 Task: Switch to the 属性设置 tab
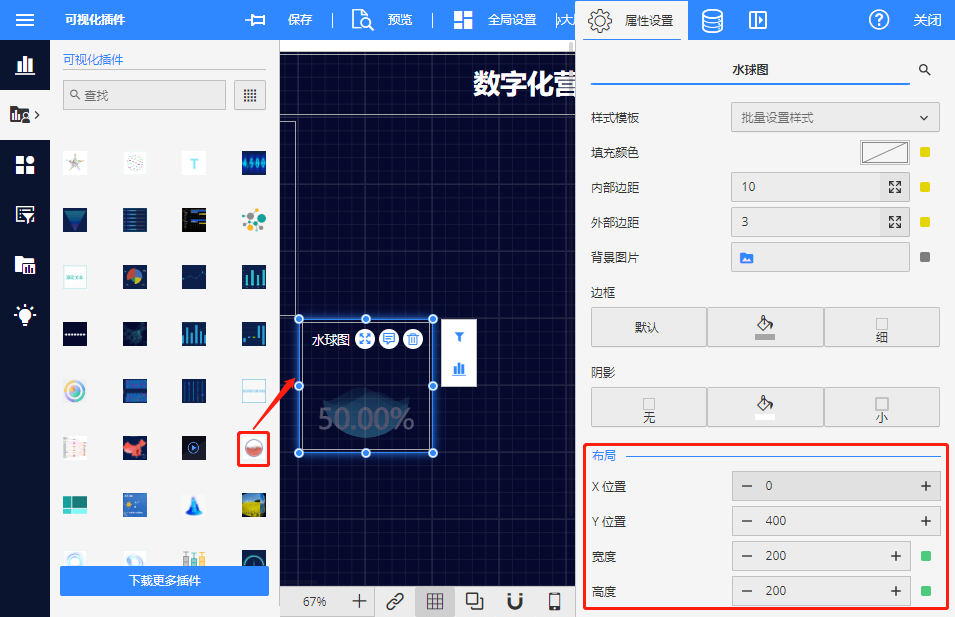click(632, 20)
